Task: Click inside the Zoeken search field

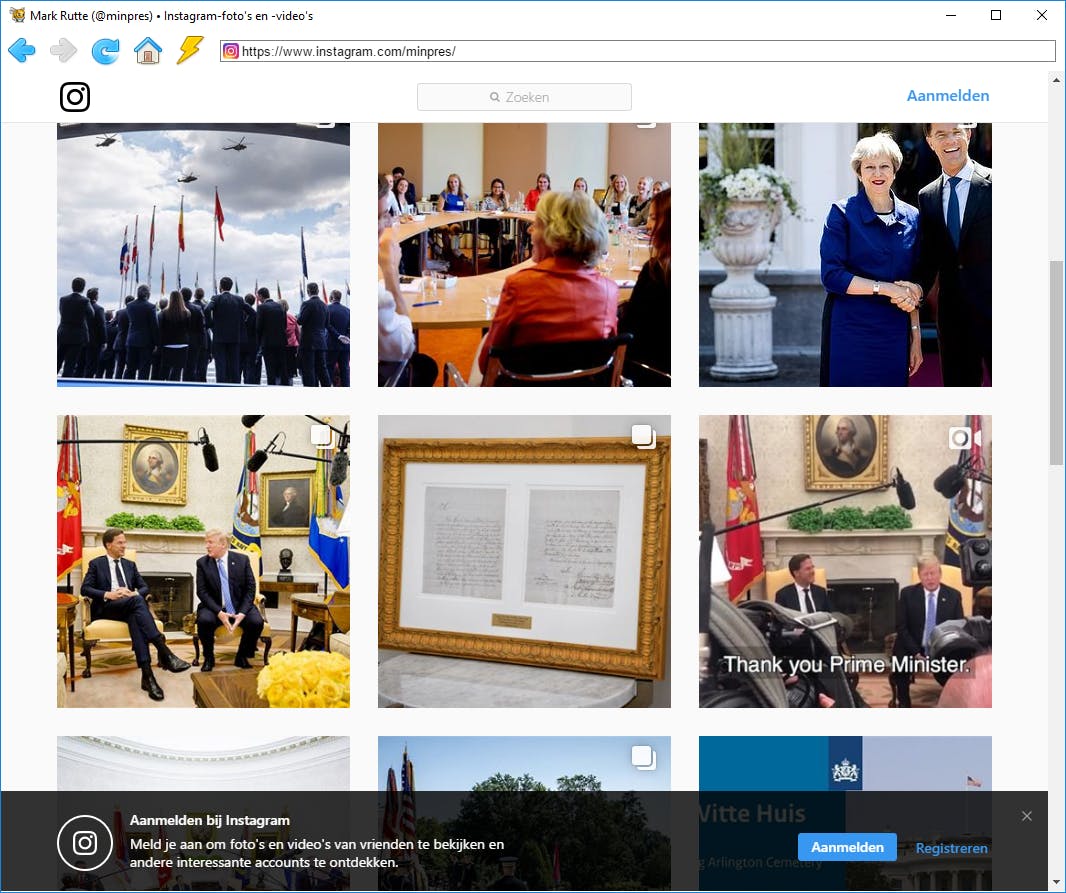Action: pos(523,96)
